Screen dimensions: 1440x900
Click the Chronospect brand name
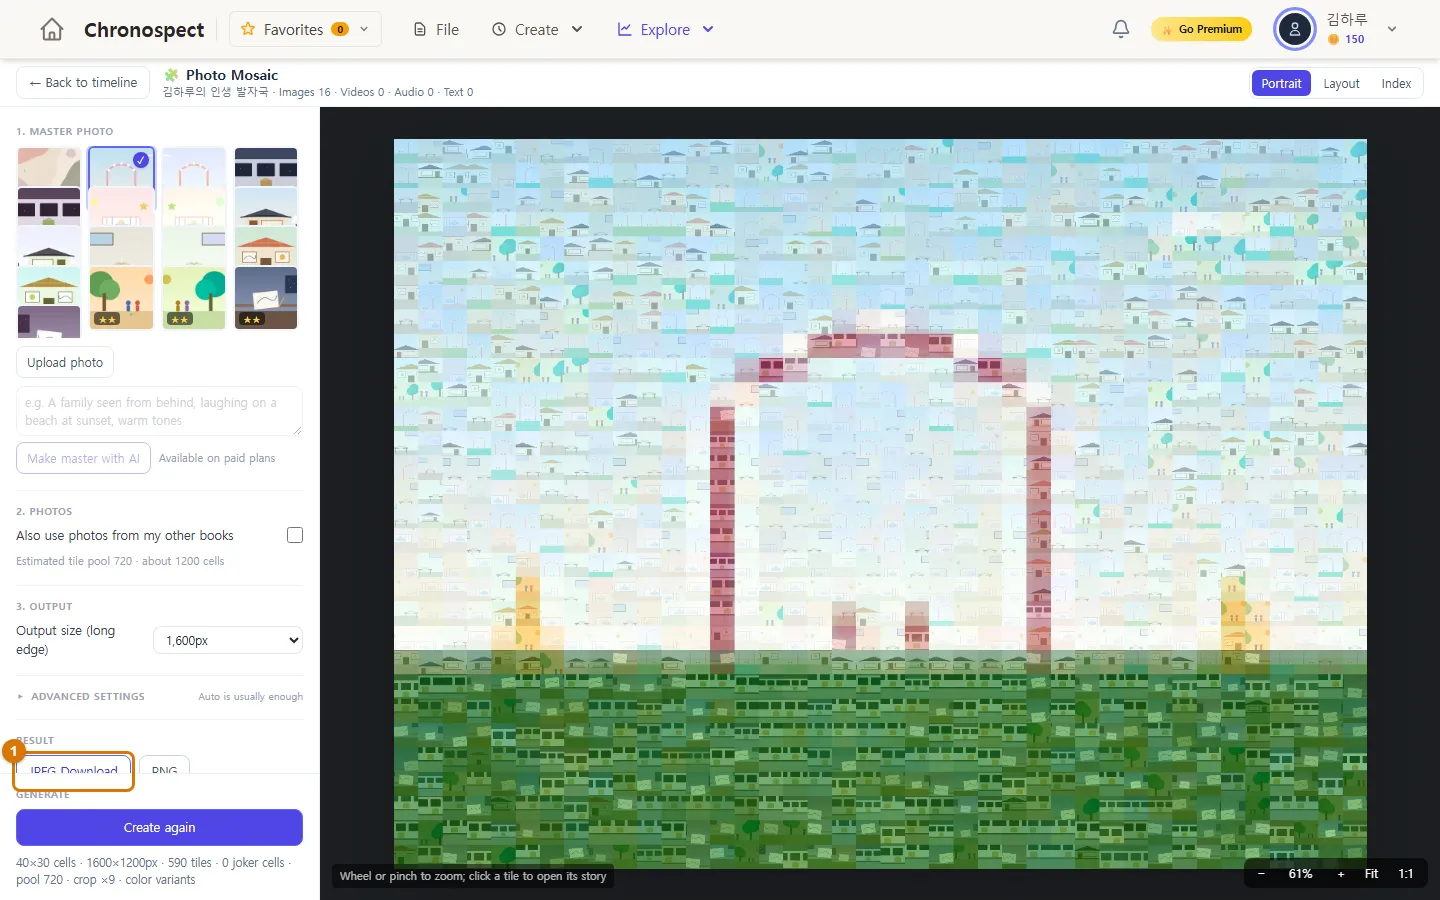point(144,30)
